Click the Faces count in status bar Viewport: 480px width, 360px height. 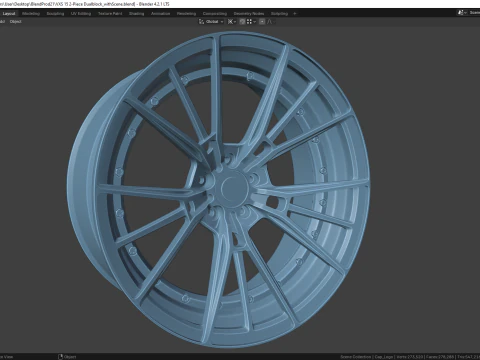click(x=440, y=357)
